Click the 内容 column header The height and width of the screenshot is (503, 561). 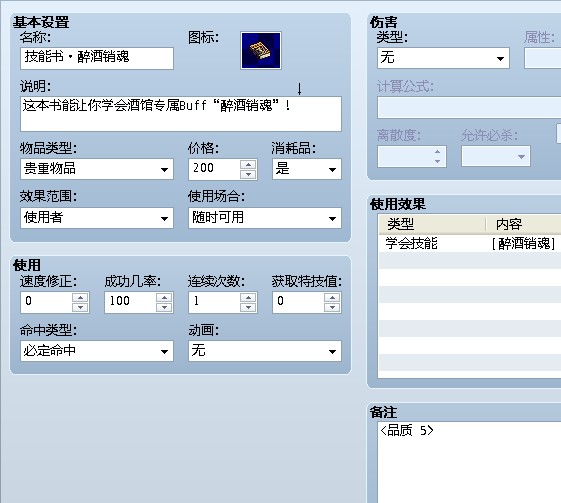tap(523, 224)
